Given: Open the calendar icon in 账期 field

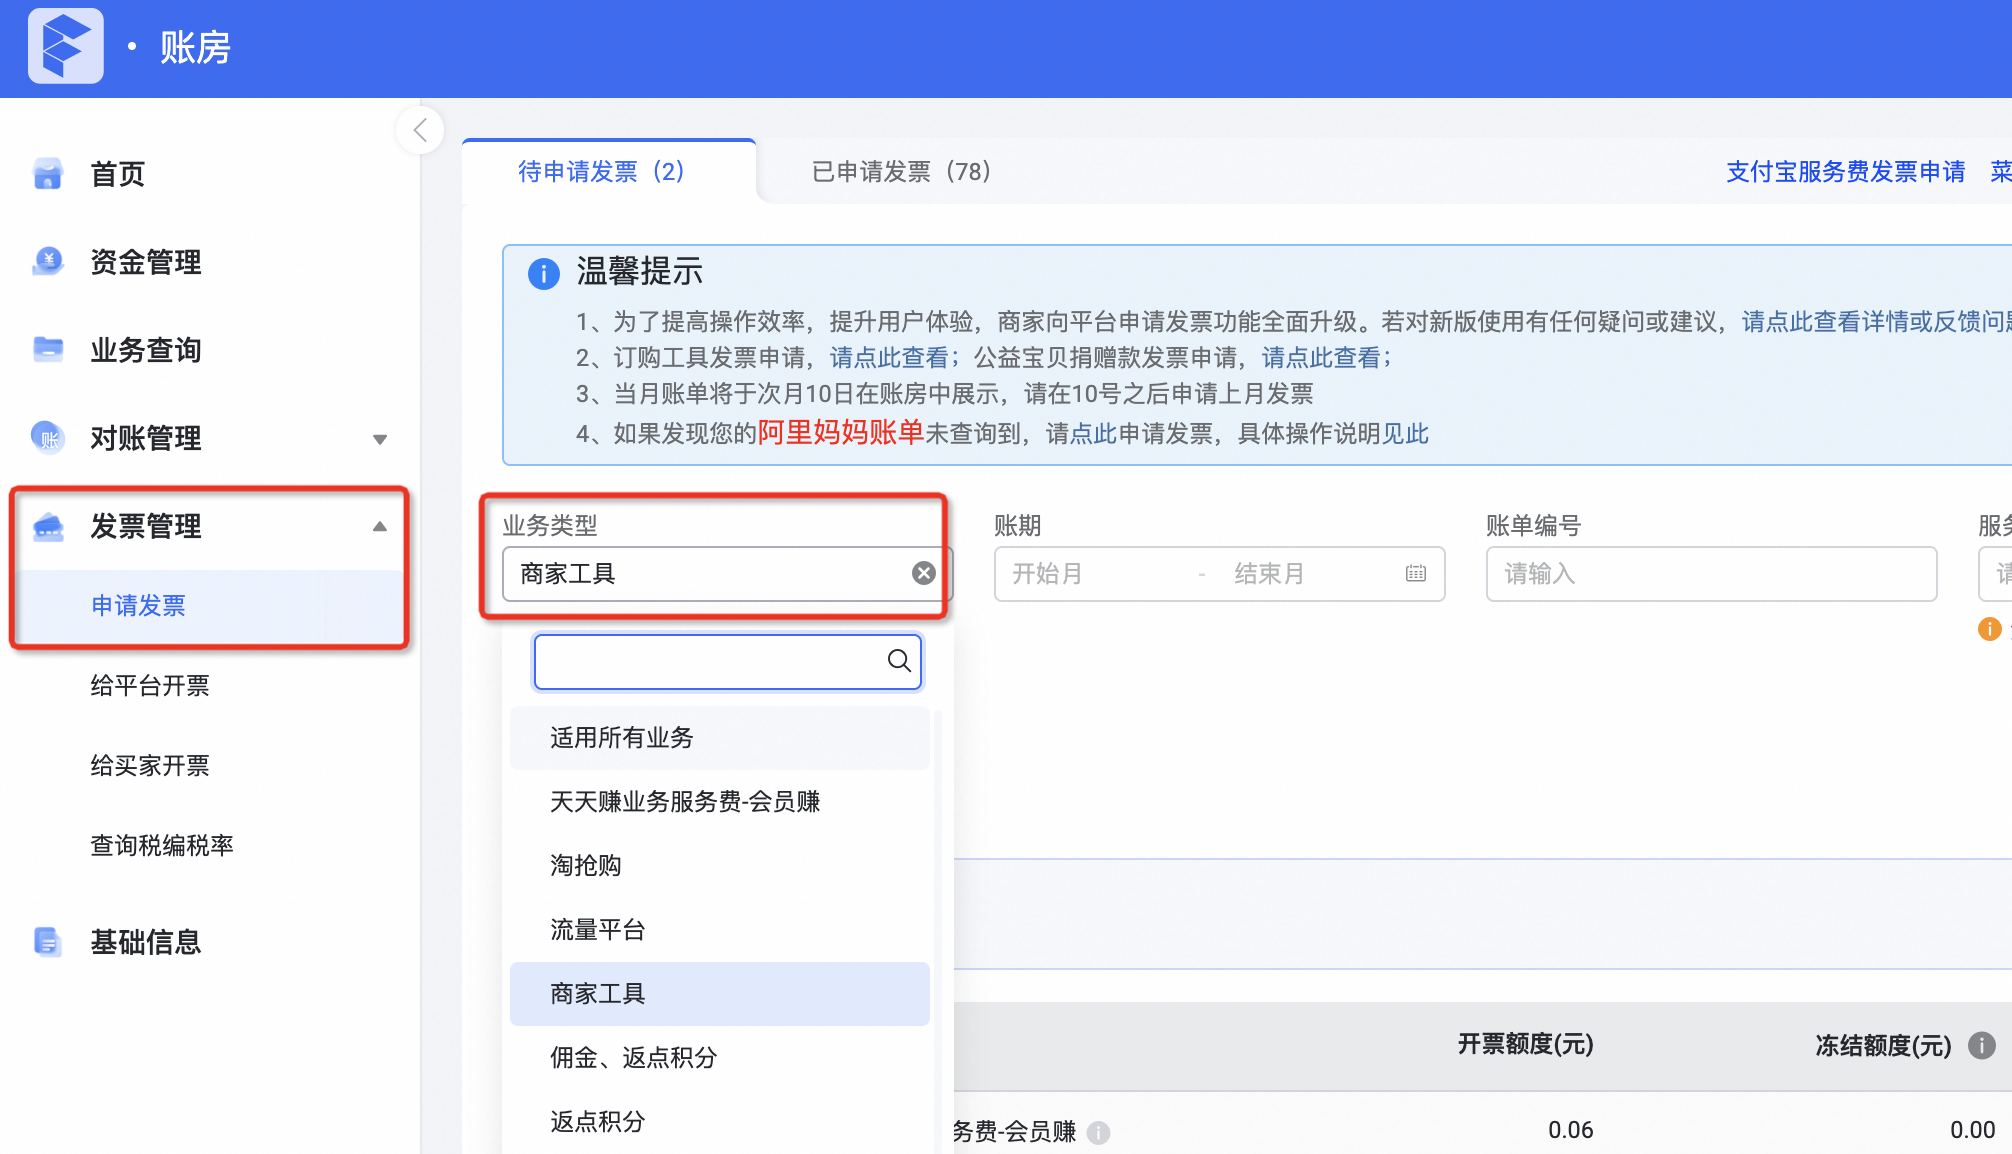Looking at the screenshot, I should point(1416,573).
